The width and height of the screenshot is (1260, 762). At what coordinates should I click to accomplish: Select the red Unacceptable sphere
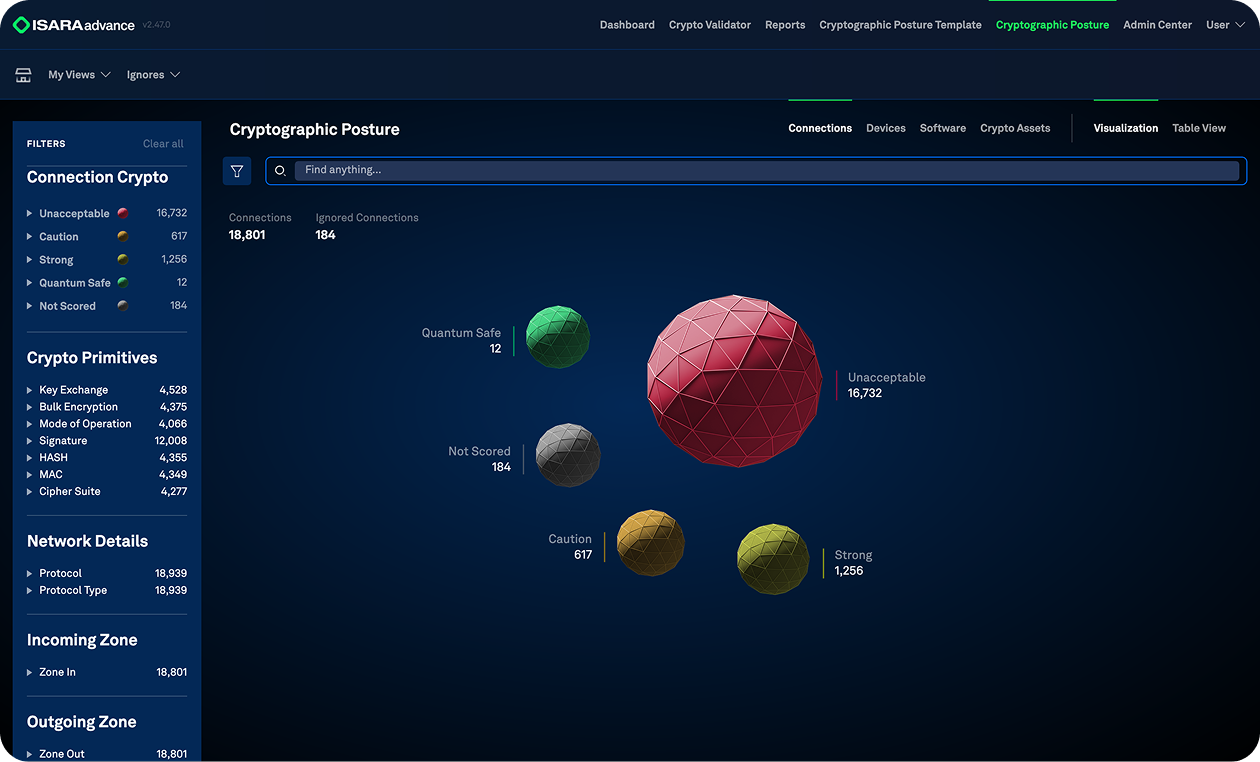(x=735, y=381)
